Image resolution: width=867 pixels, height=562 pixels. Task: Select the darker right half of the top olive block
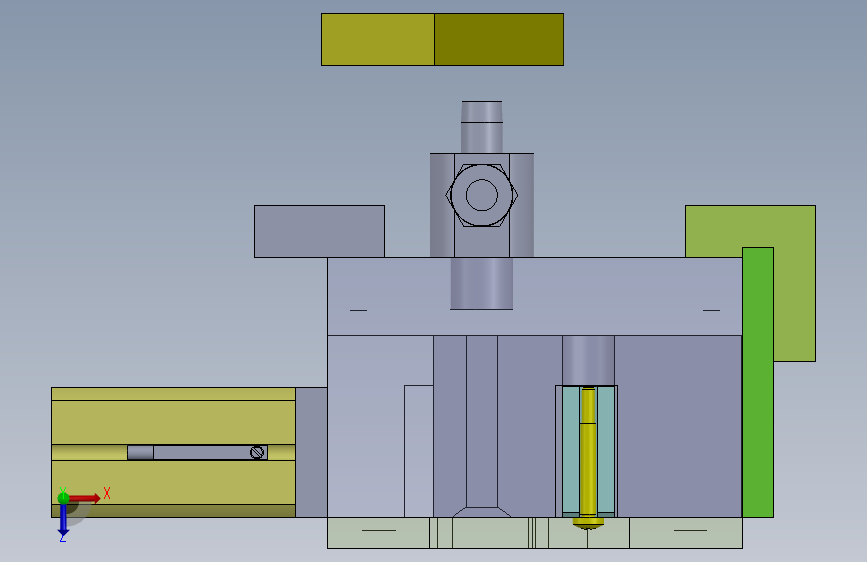click(499, 39)
